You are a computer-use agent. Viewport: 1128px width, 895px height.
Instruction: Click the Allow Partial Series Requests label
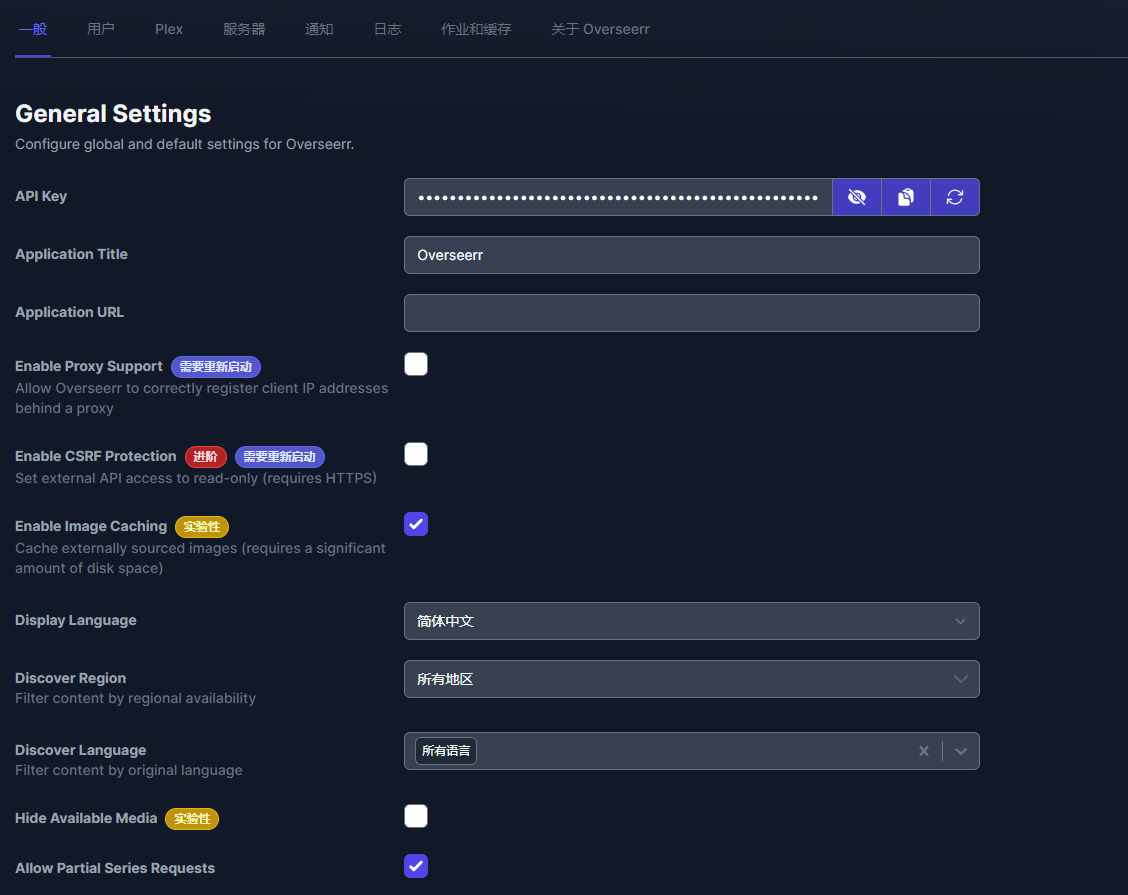(115, 868)
